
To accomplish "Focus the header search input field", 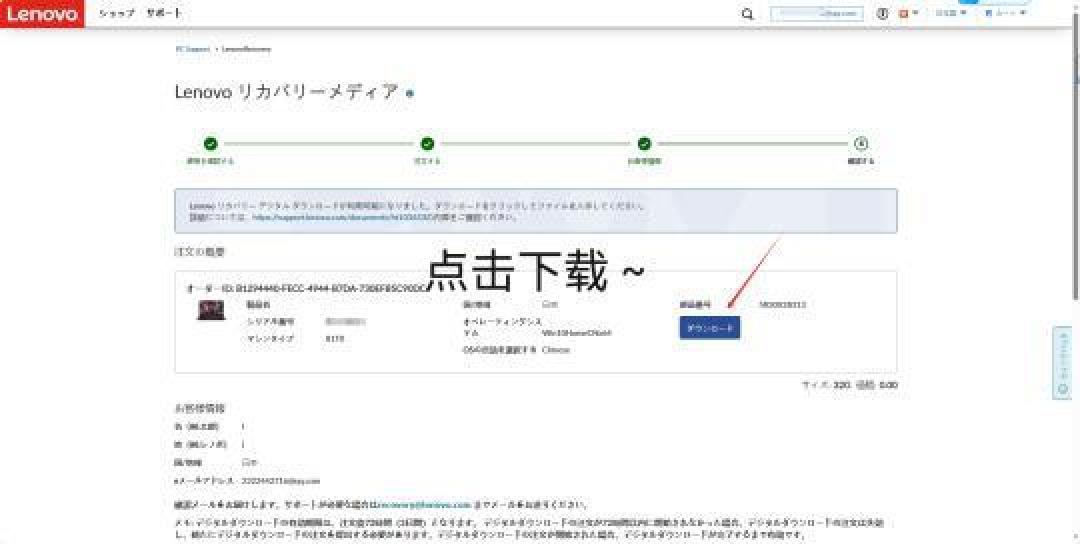I will pyautogui.click(x=817, y=14).
